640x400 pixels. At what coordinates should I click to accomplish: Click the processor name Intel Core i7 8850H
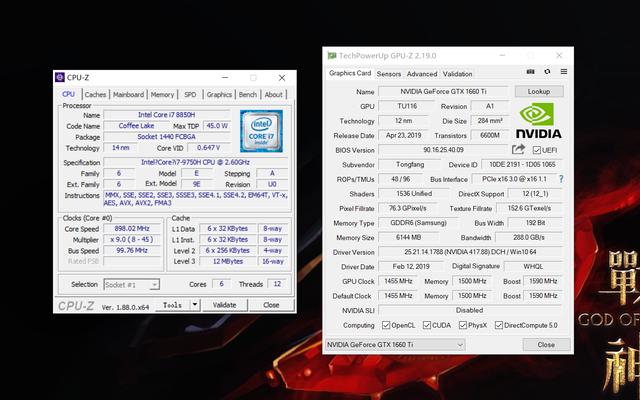[x=167, y=115]
